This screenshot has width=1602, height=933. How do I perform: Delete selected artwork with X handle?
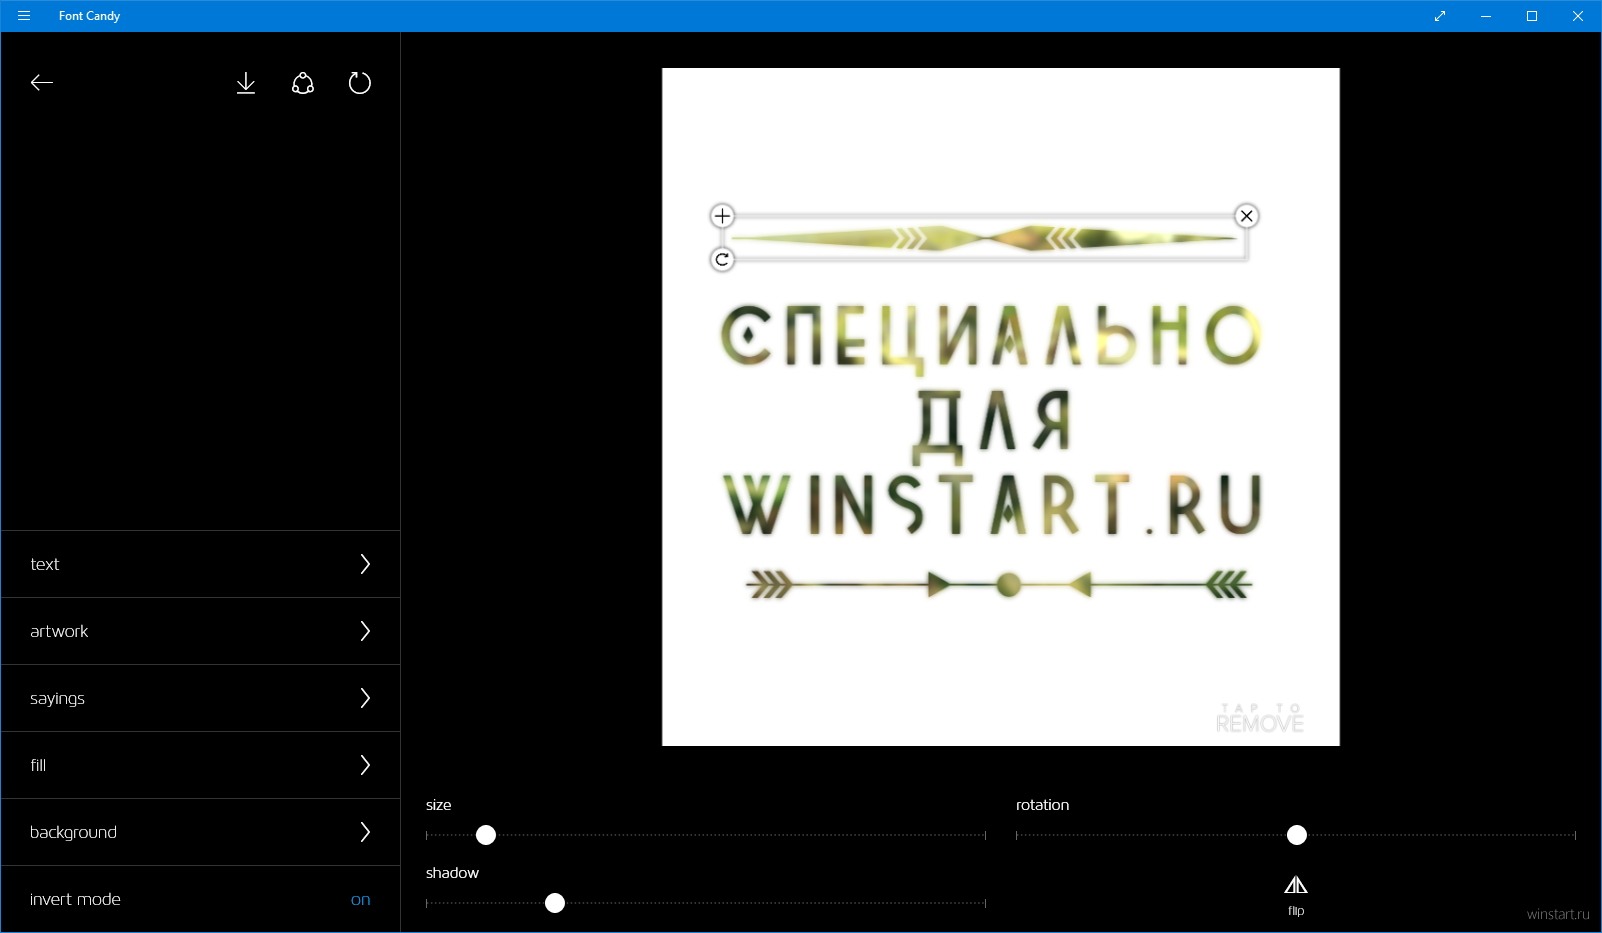(x=1246, y=216)
